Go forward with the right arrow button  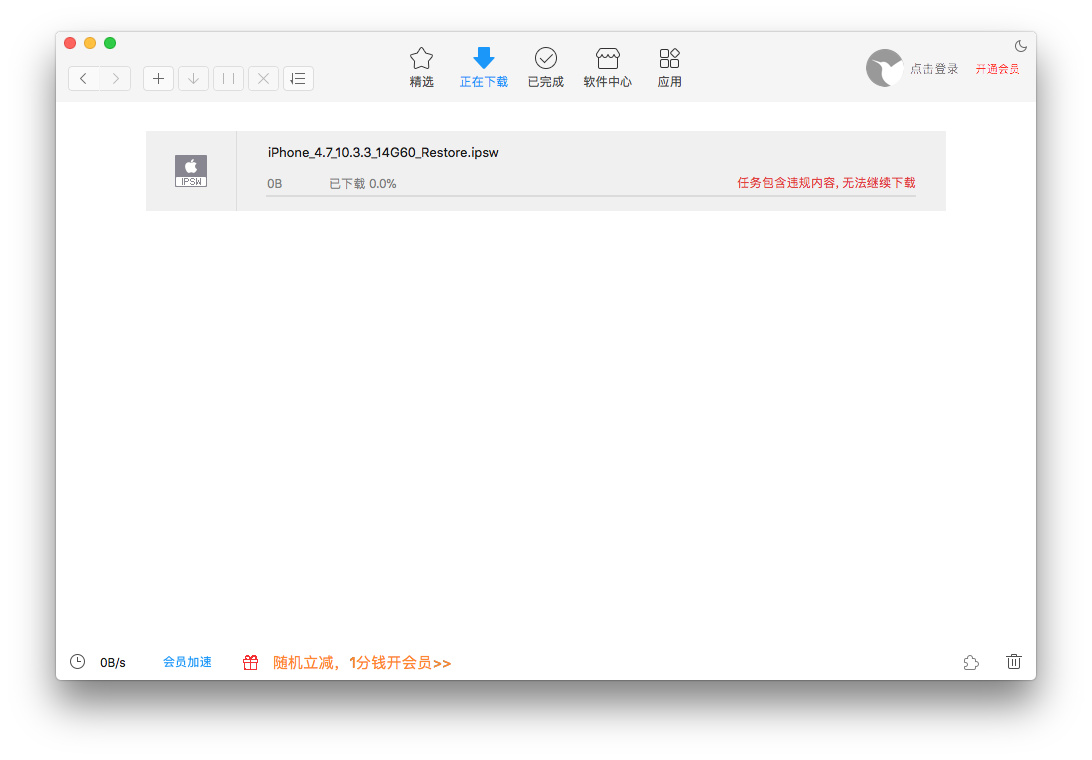click(x=116, y=79)
